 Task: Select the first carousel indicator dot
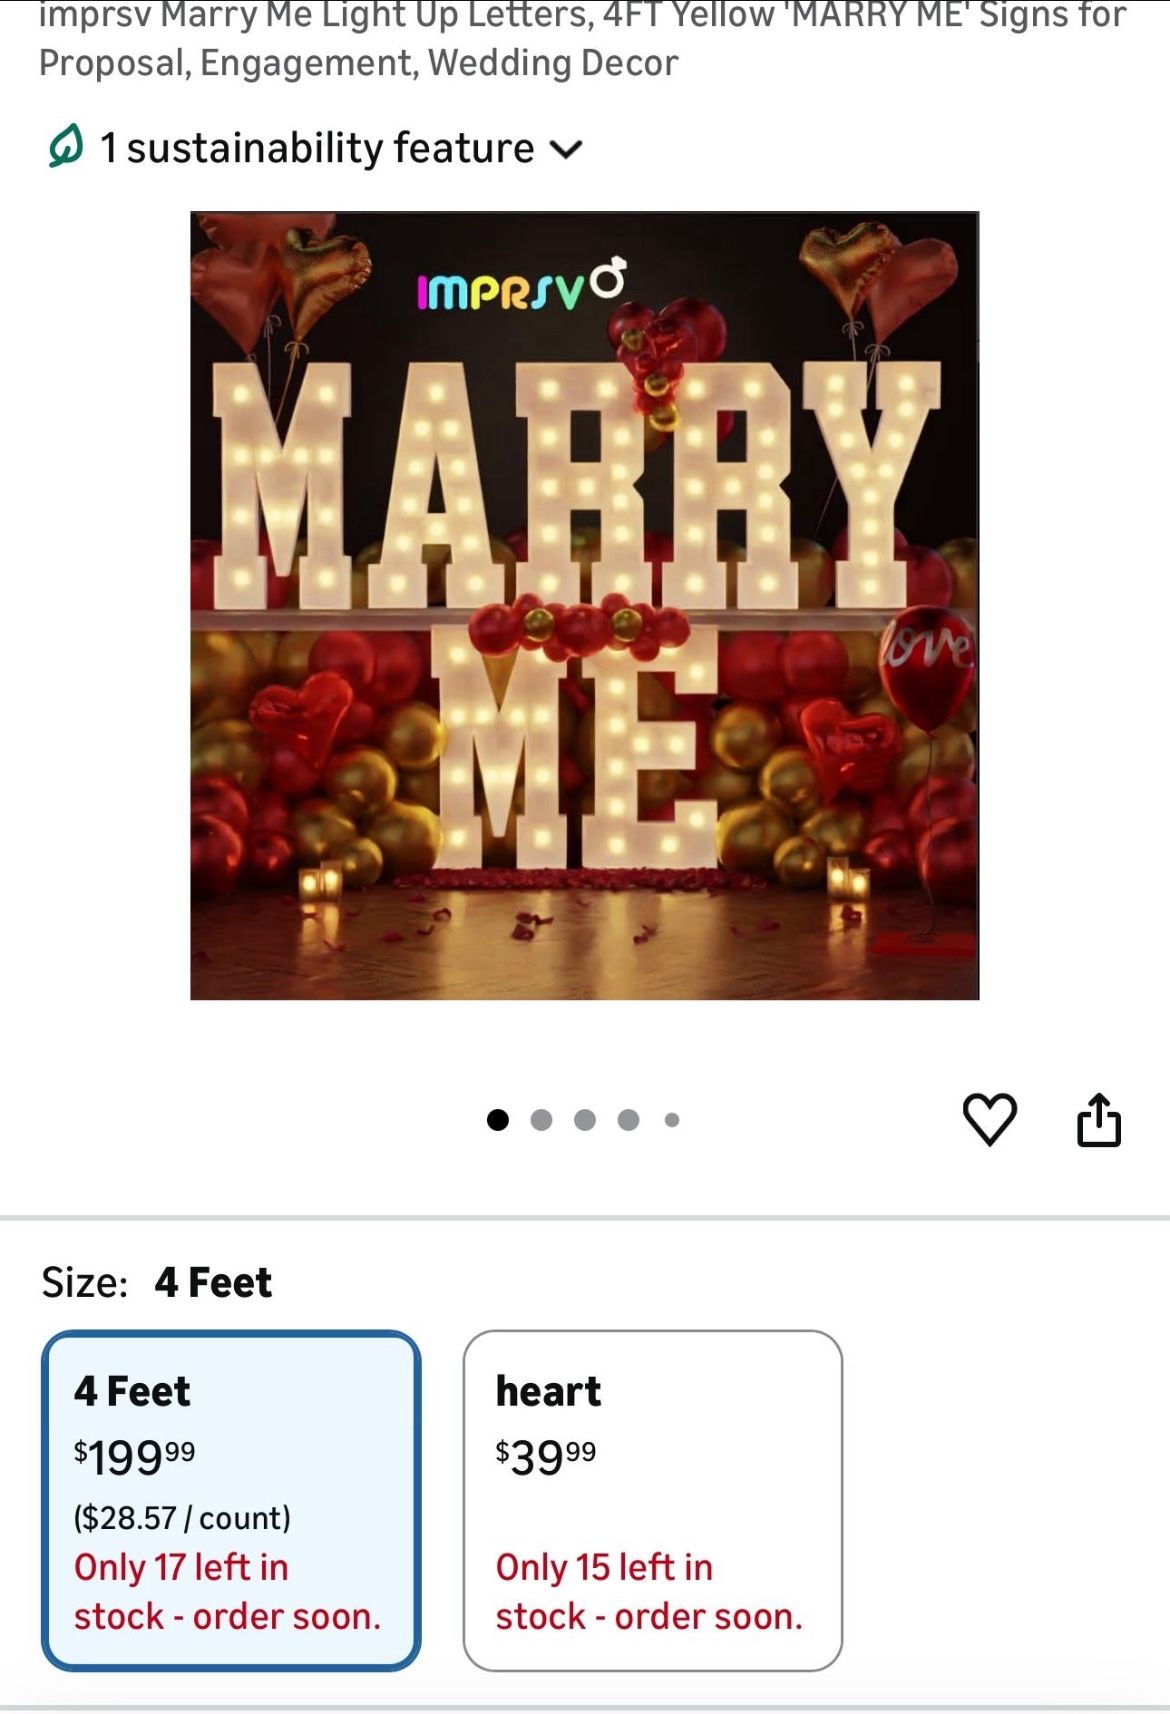pos(498,1120)
